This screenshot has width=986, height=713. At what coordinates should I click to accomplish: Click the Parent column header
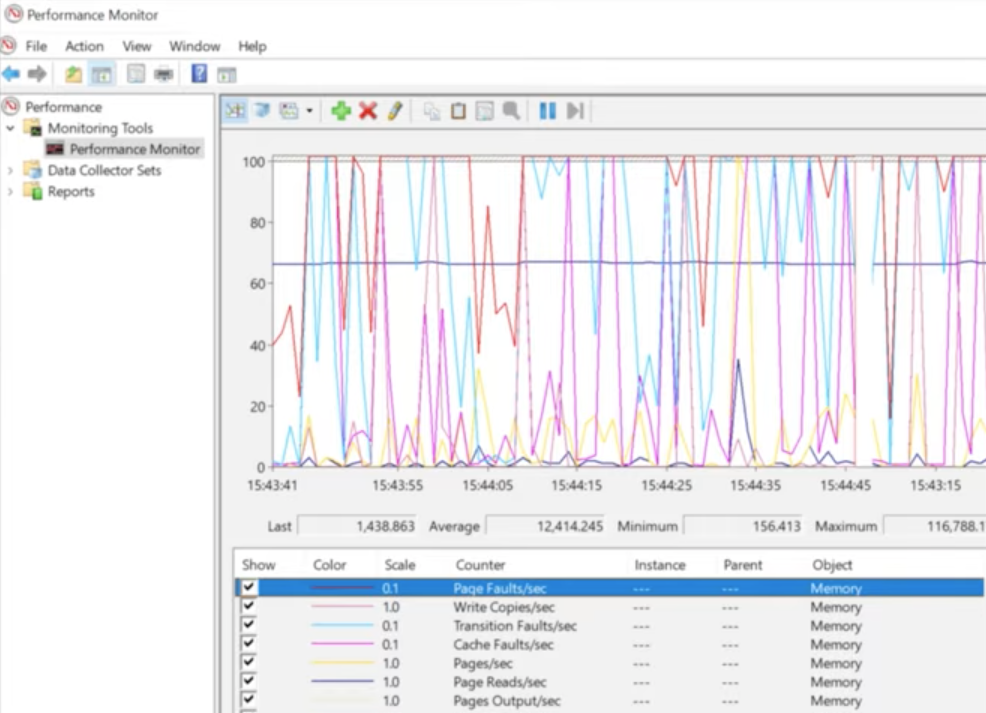tap(743, 565)
